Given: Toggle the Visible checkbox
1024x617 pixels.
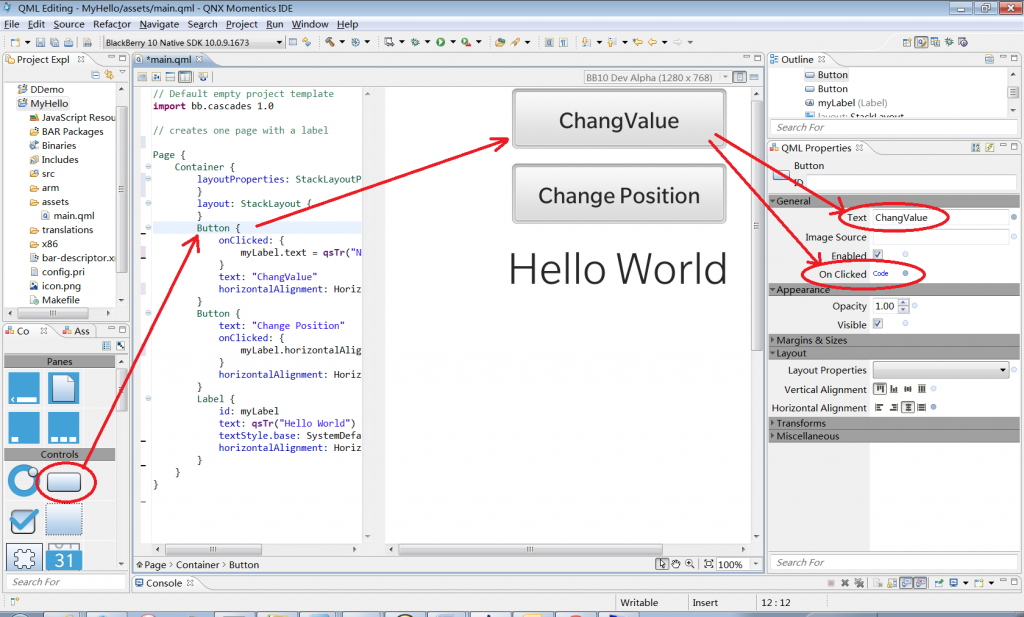Looking at the screenshot, I should 878,324.
